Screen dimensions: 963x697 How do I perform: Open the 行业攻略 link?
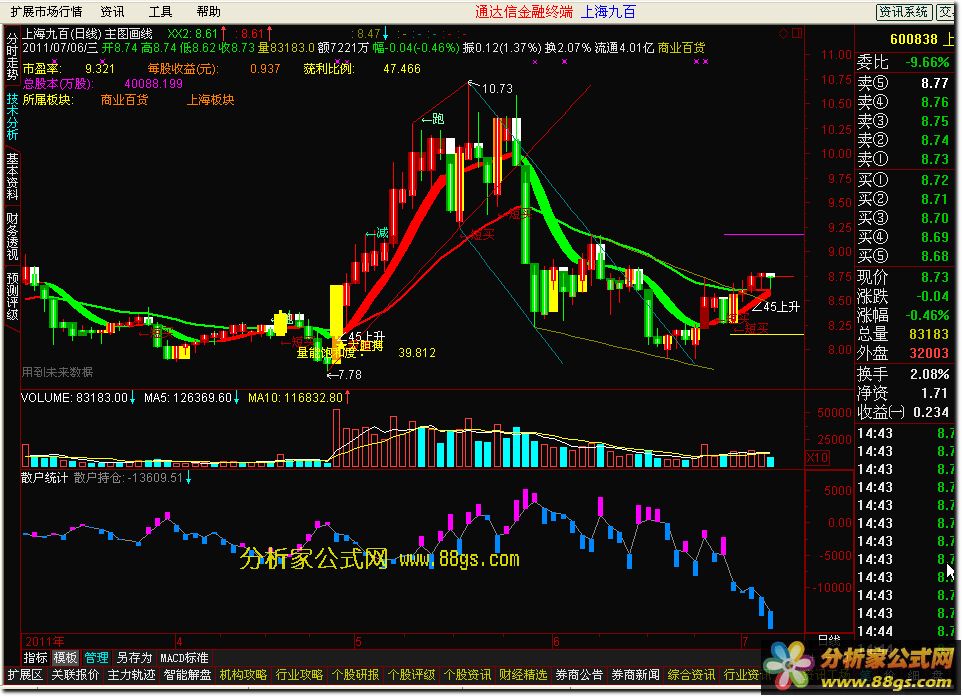click(299, 675)
